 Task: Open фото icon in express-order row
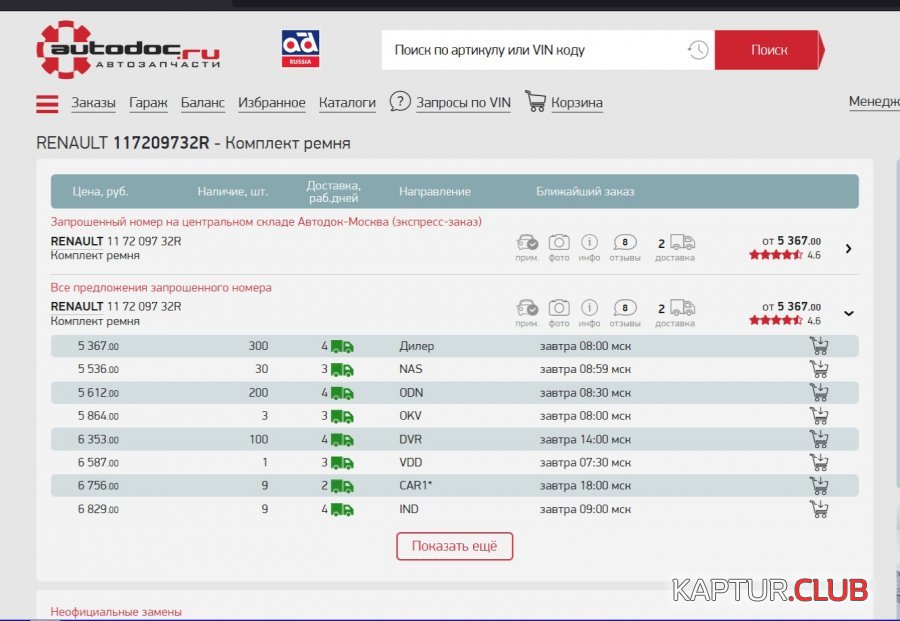[559, 242]
